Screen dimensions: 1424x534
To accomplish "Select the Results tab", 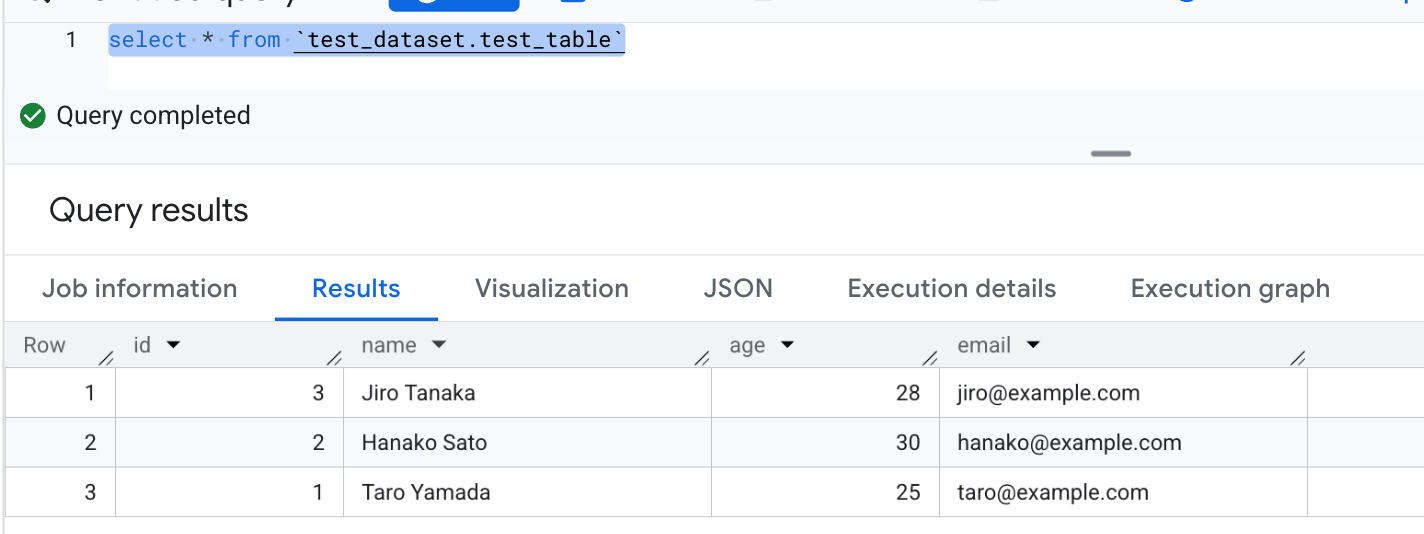I will pos(356,289).
